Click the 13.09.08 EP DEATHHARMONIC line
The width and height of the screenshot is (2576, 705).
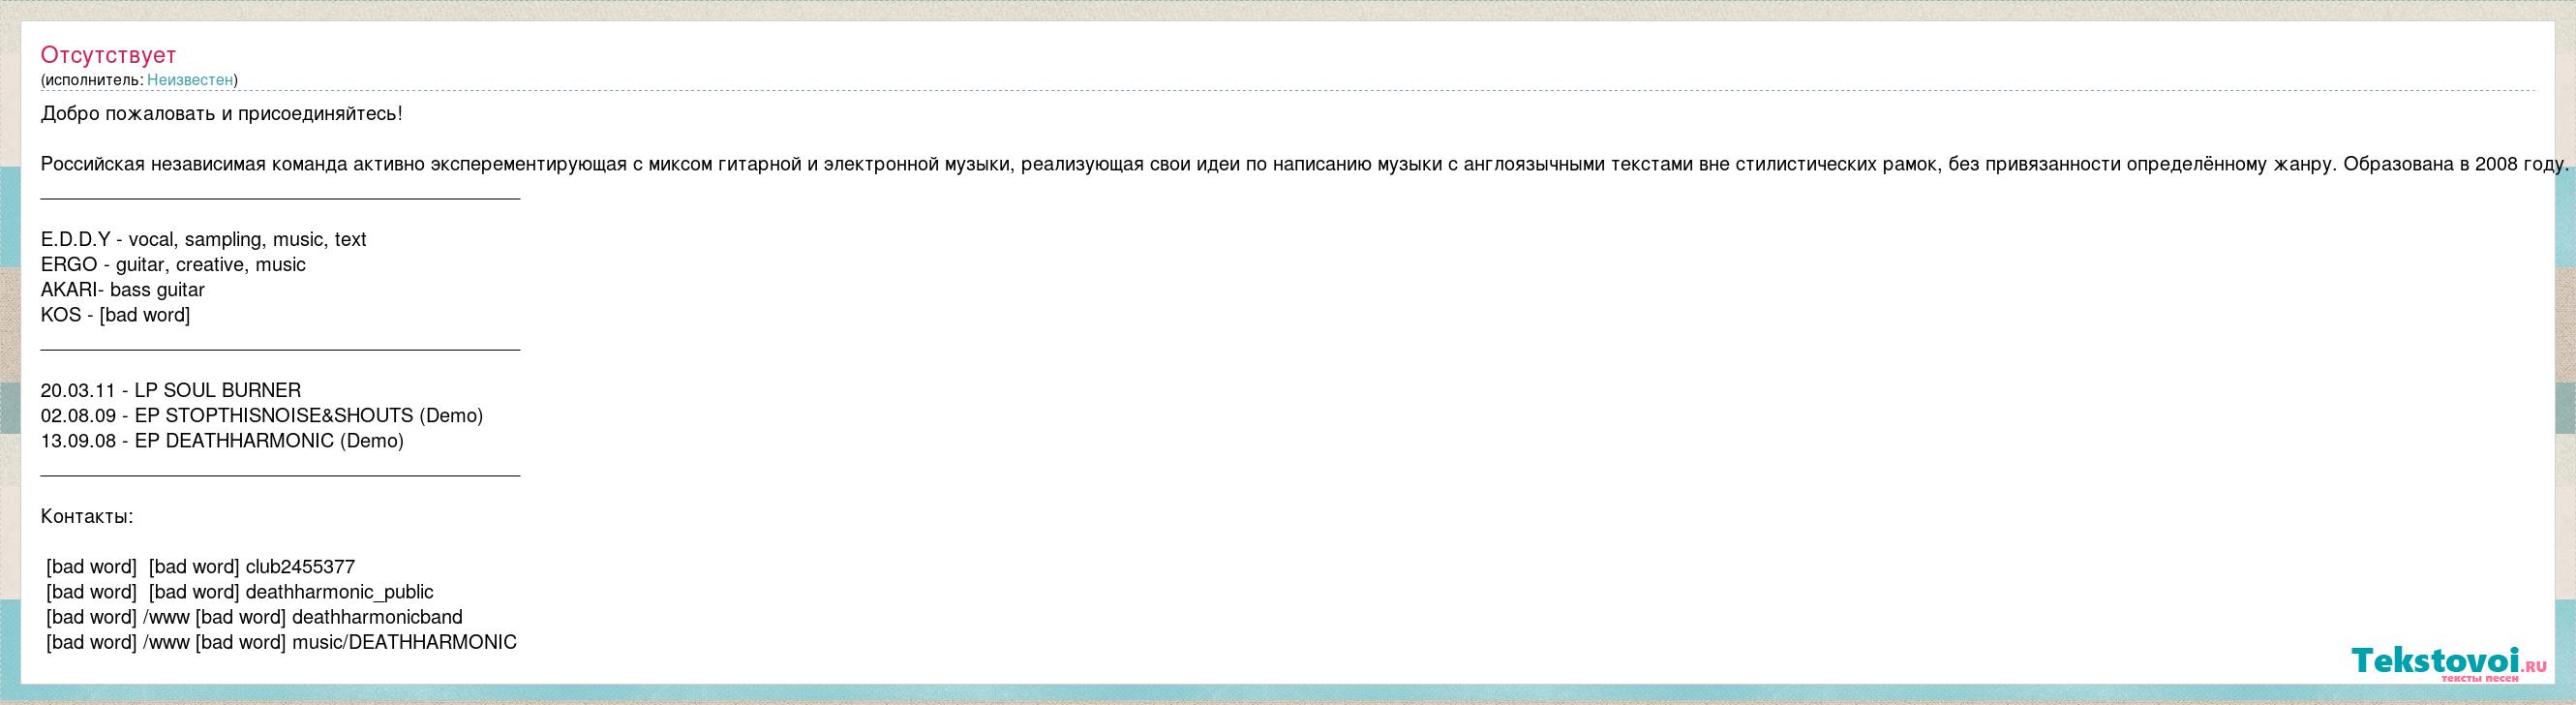coord(222,441)
